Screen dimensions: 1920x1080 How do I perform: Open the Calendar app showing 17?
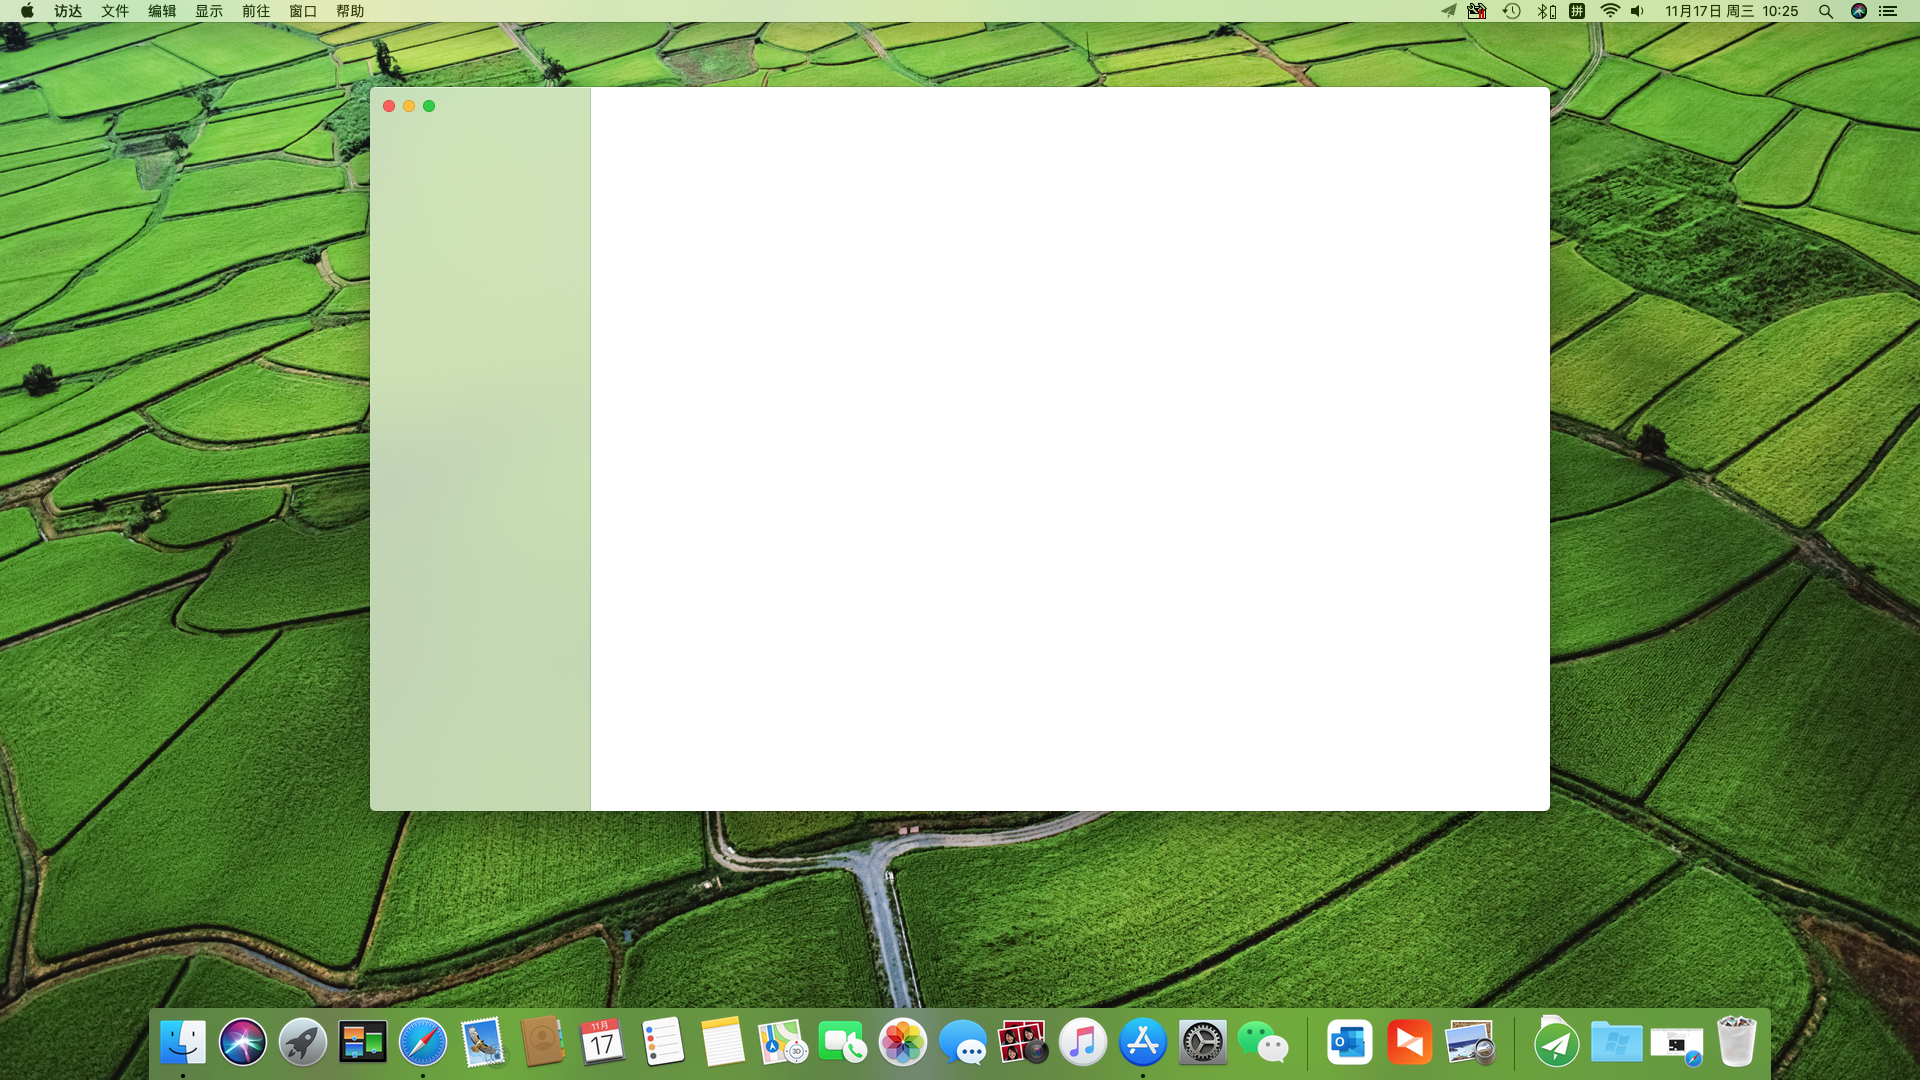(602, 1043)
